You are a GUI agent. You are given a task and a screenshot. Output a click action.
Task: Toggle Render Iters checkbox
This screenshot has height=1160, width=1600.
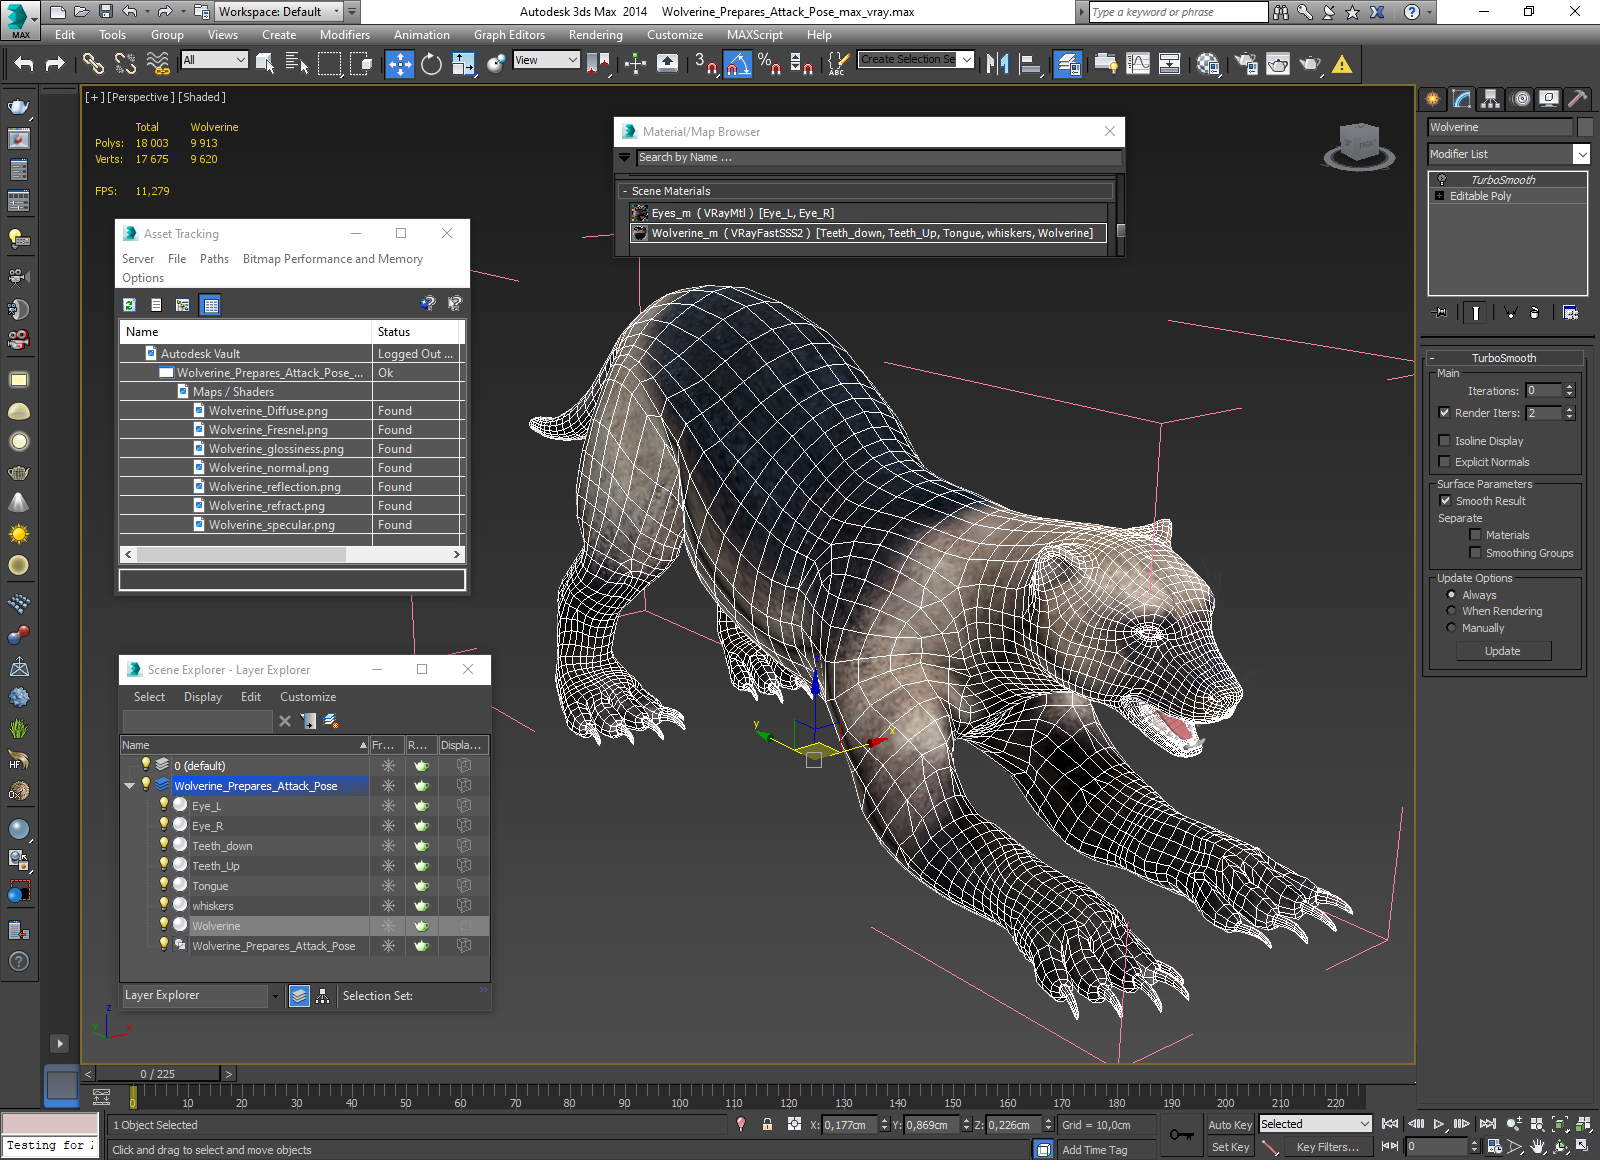(1444, 412)
